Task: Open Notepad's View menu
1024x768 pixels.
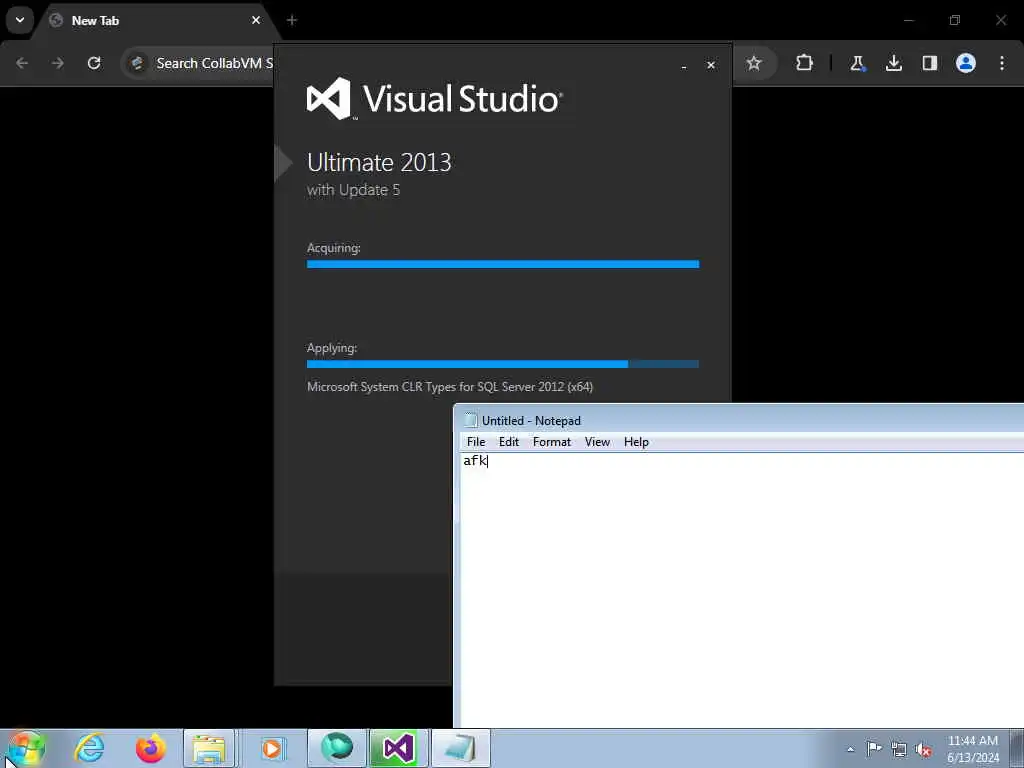Action: (x=597, y=442)
